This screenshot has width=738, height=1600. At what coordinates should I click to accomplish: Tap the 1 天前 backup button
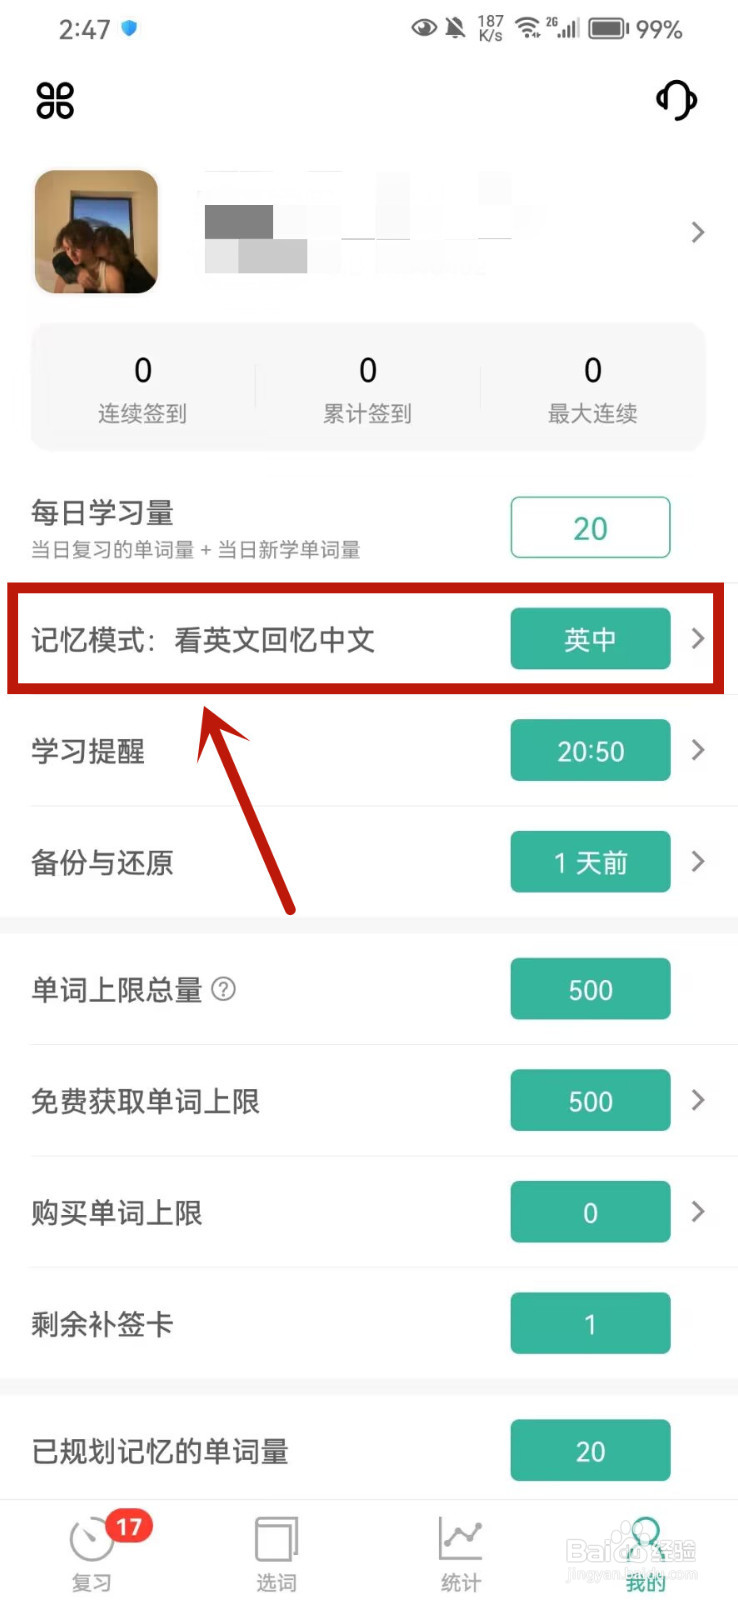coord(590,861)
